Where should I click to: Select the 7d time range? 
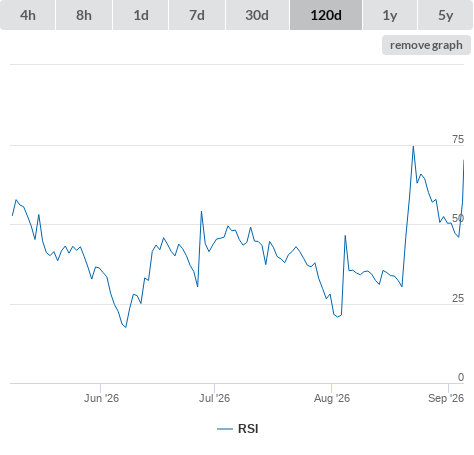click(x=197, y=15)
